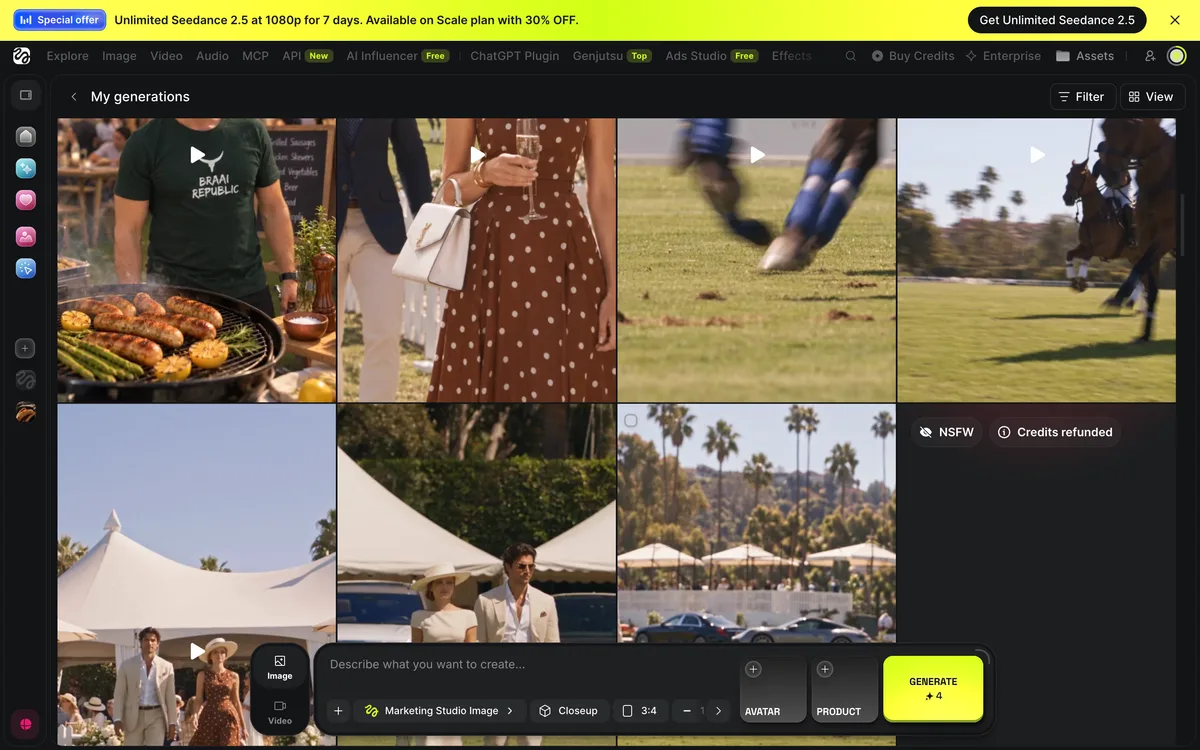This screenshot has width=1200, height=750.
Task: Add an Avatar reference
Action: click(773, 689)
